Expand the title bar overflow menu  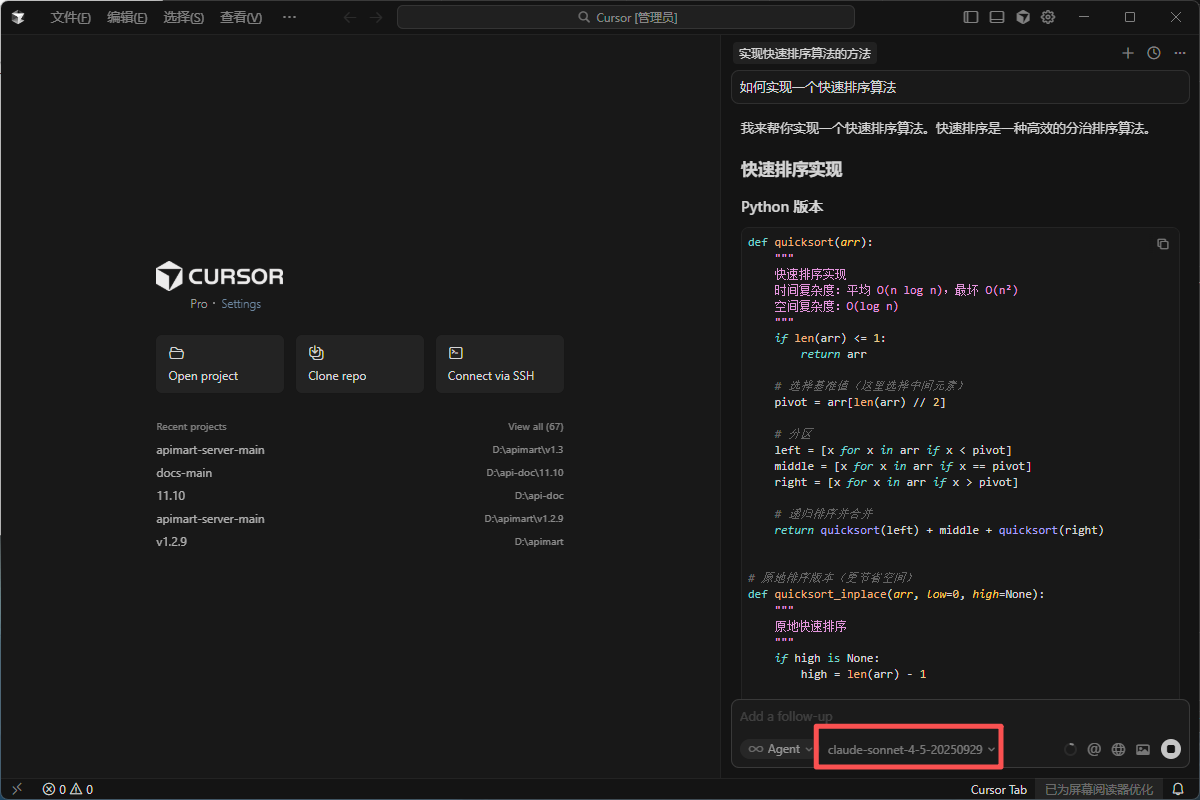click(x=289, y=17)
